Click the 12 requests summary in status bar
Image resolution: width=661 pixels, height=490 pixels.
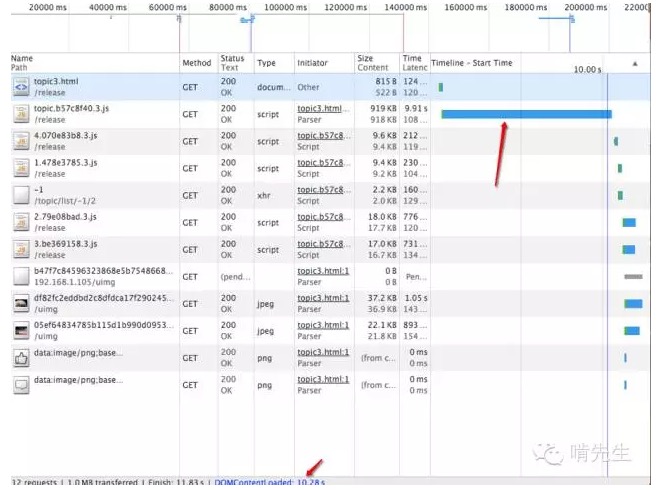point(34,482)
